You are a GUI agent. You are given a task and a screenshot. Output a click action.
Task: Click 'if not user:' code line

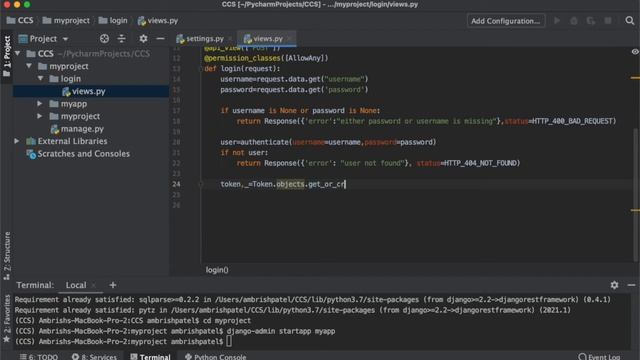click(x=244, y=153)
